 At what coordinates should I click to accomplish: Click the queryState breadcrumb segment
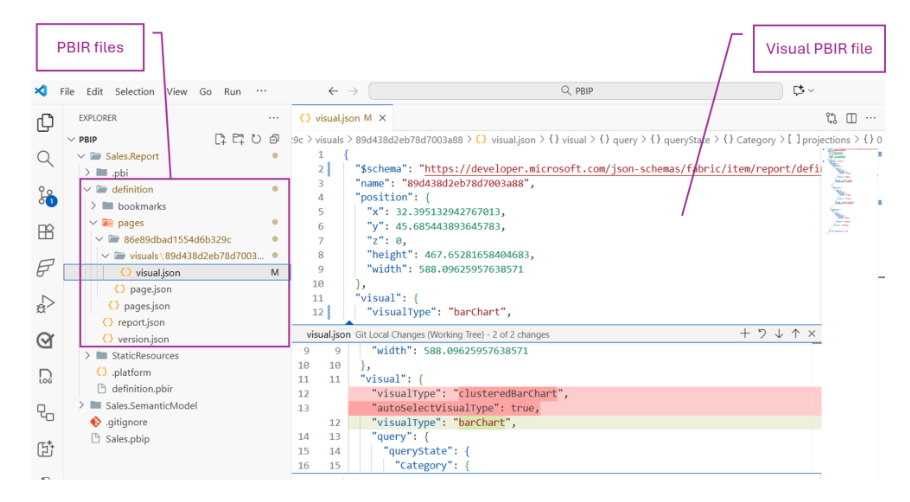coord(687,140)
